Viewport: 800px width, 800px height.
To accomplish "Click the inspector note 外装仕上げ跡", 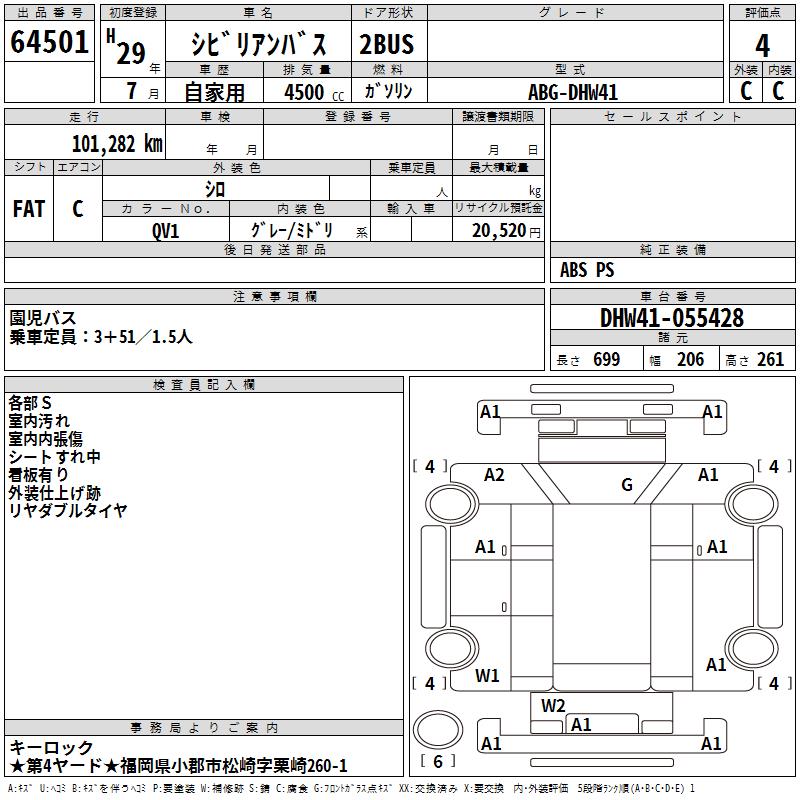I will (55, 492).
